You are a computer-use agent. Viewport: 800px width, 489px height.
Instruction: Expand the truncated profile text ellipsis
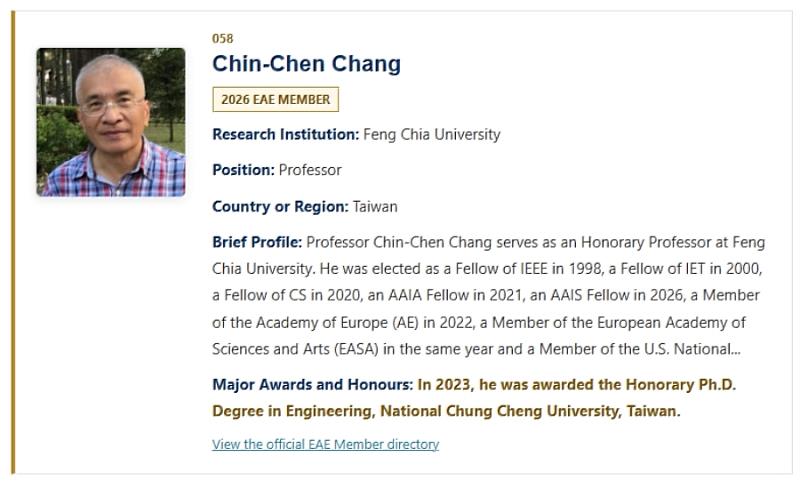(x=735, y=349)
